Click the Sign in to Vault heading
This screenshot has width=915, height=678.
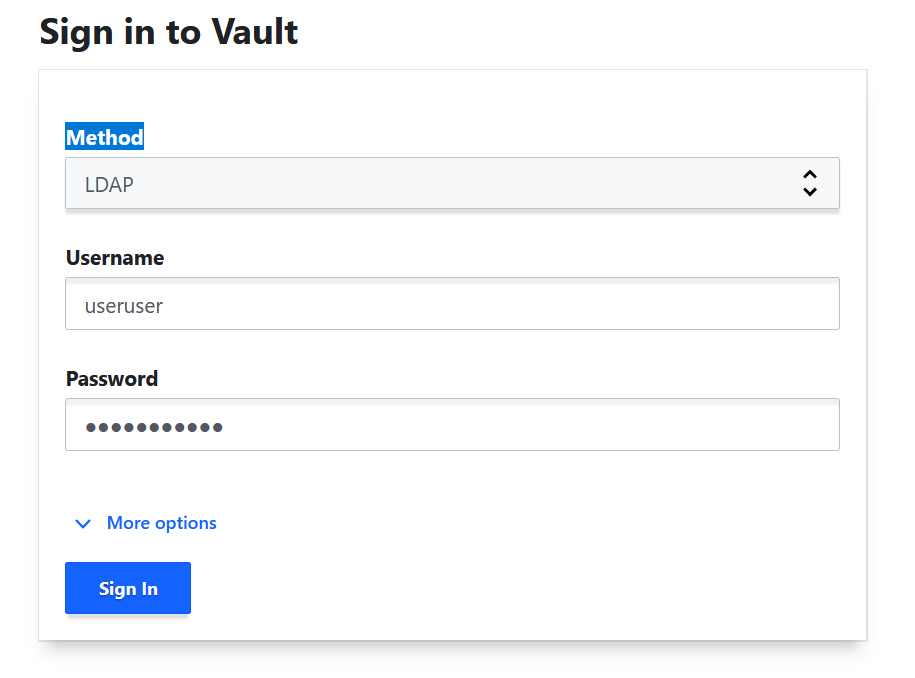(169, 32)
